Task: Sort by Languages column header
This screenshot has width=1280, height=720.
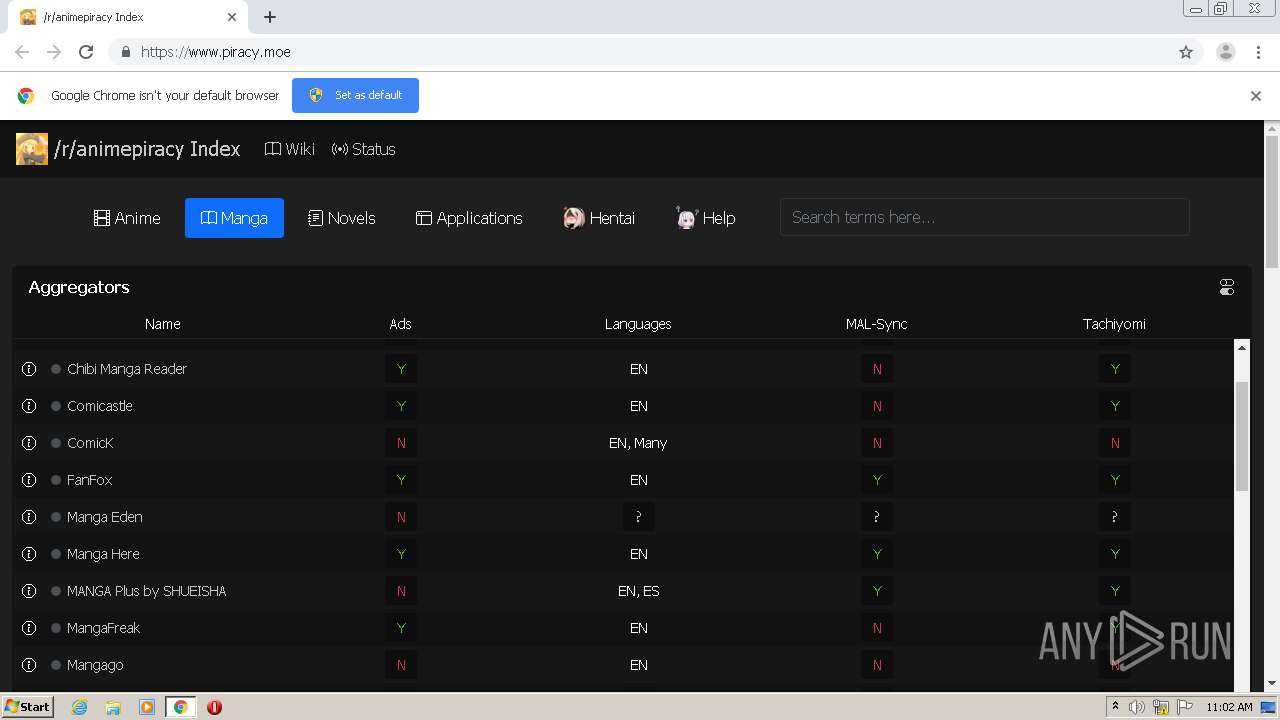Action: pyautogui.click(x=638, y=324)
